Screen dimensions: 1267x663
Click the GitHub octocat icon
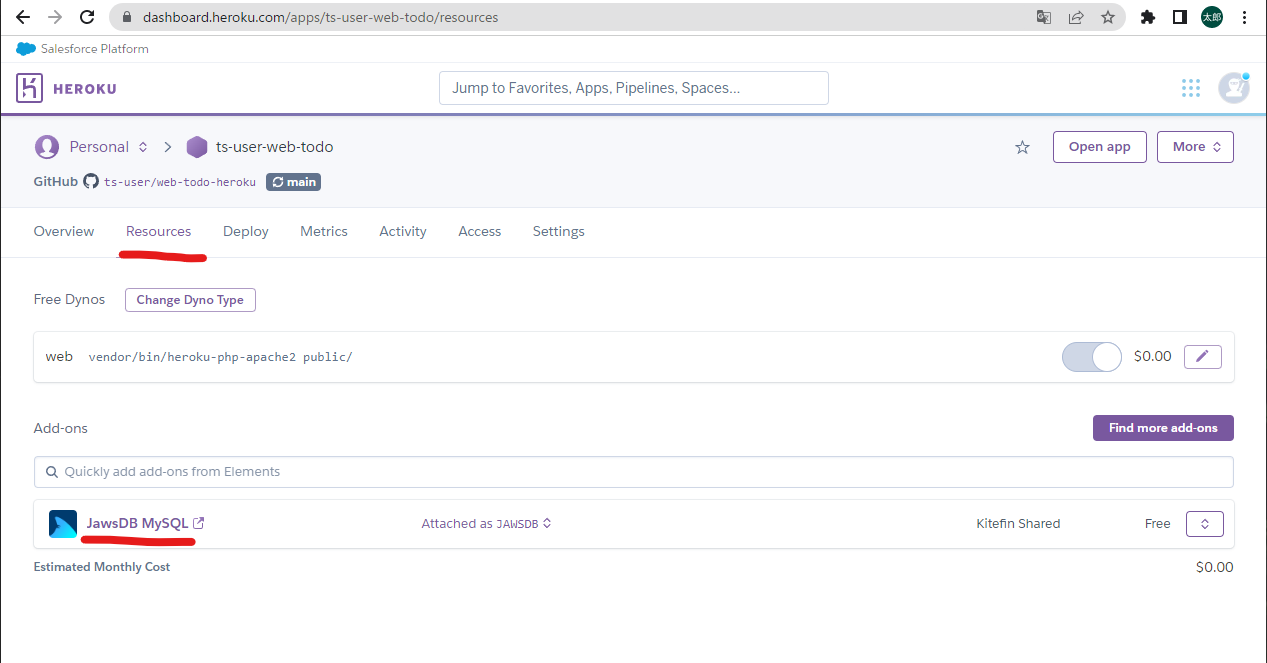91,182
